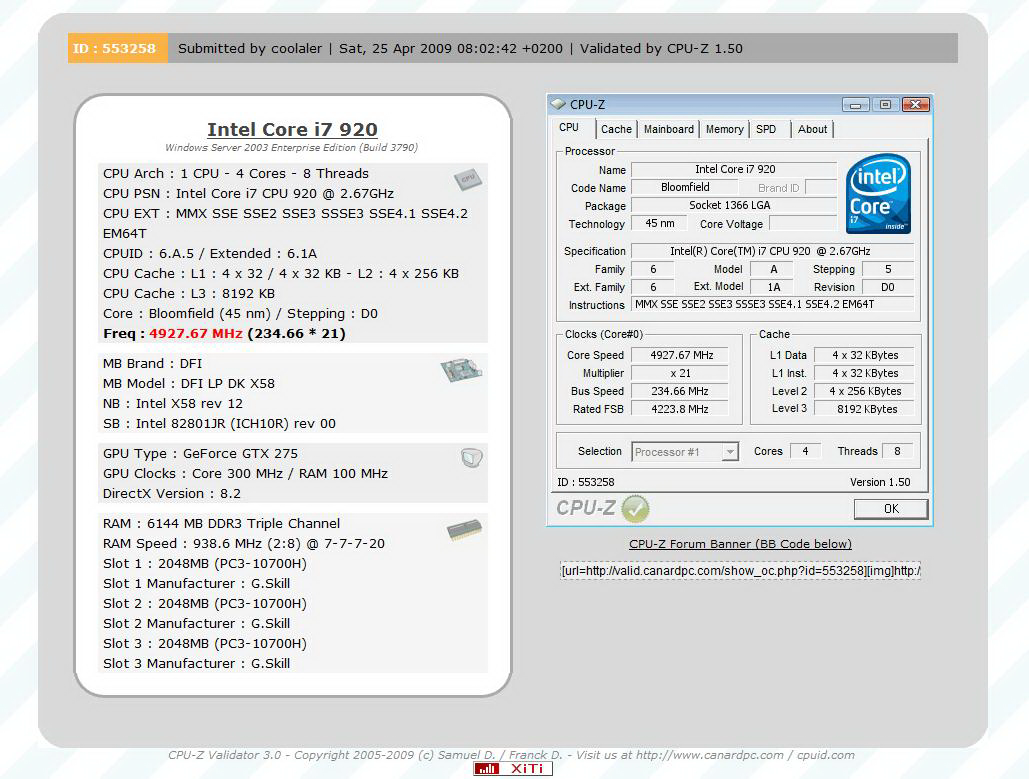Select the CPU tab
The height and width of the screenshot is (779, 1029).
(569, 128)
